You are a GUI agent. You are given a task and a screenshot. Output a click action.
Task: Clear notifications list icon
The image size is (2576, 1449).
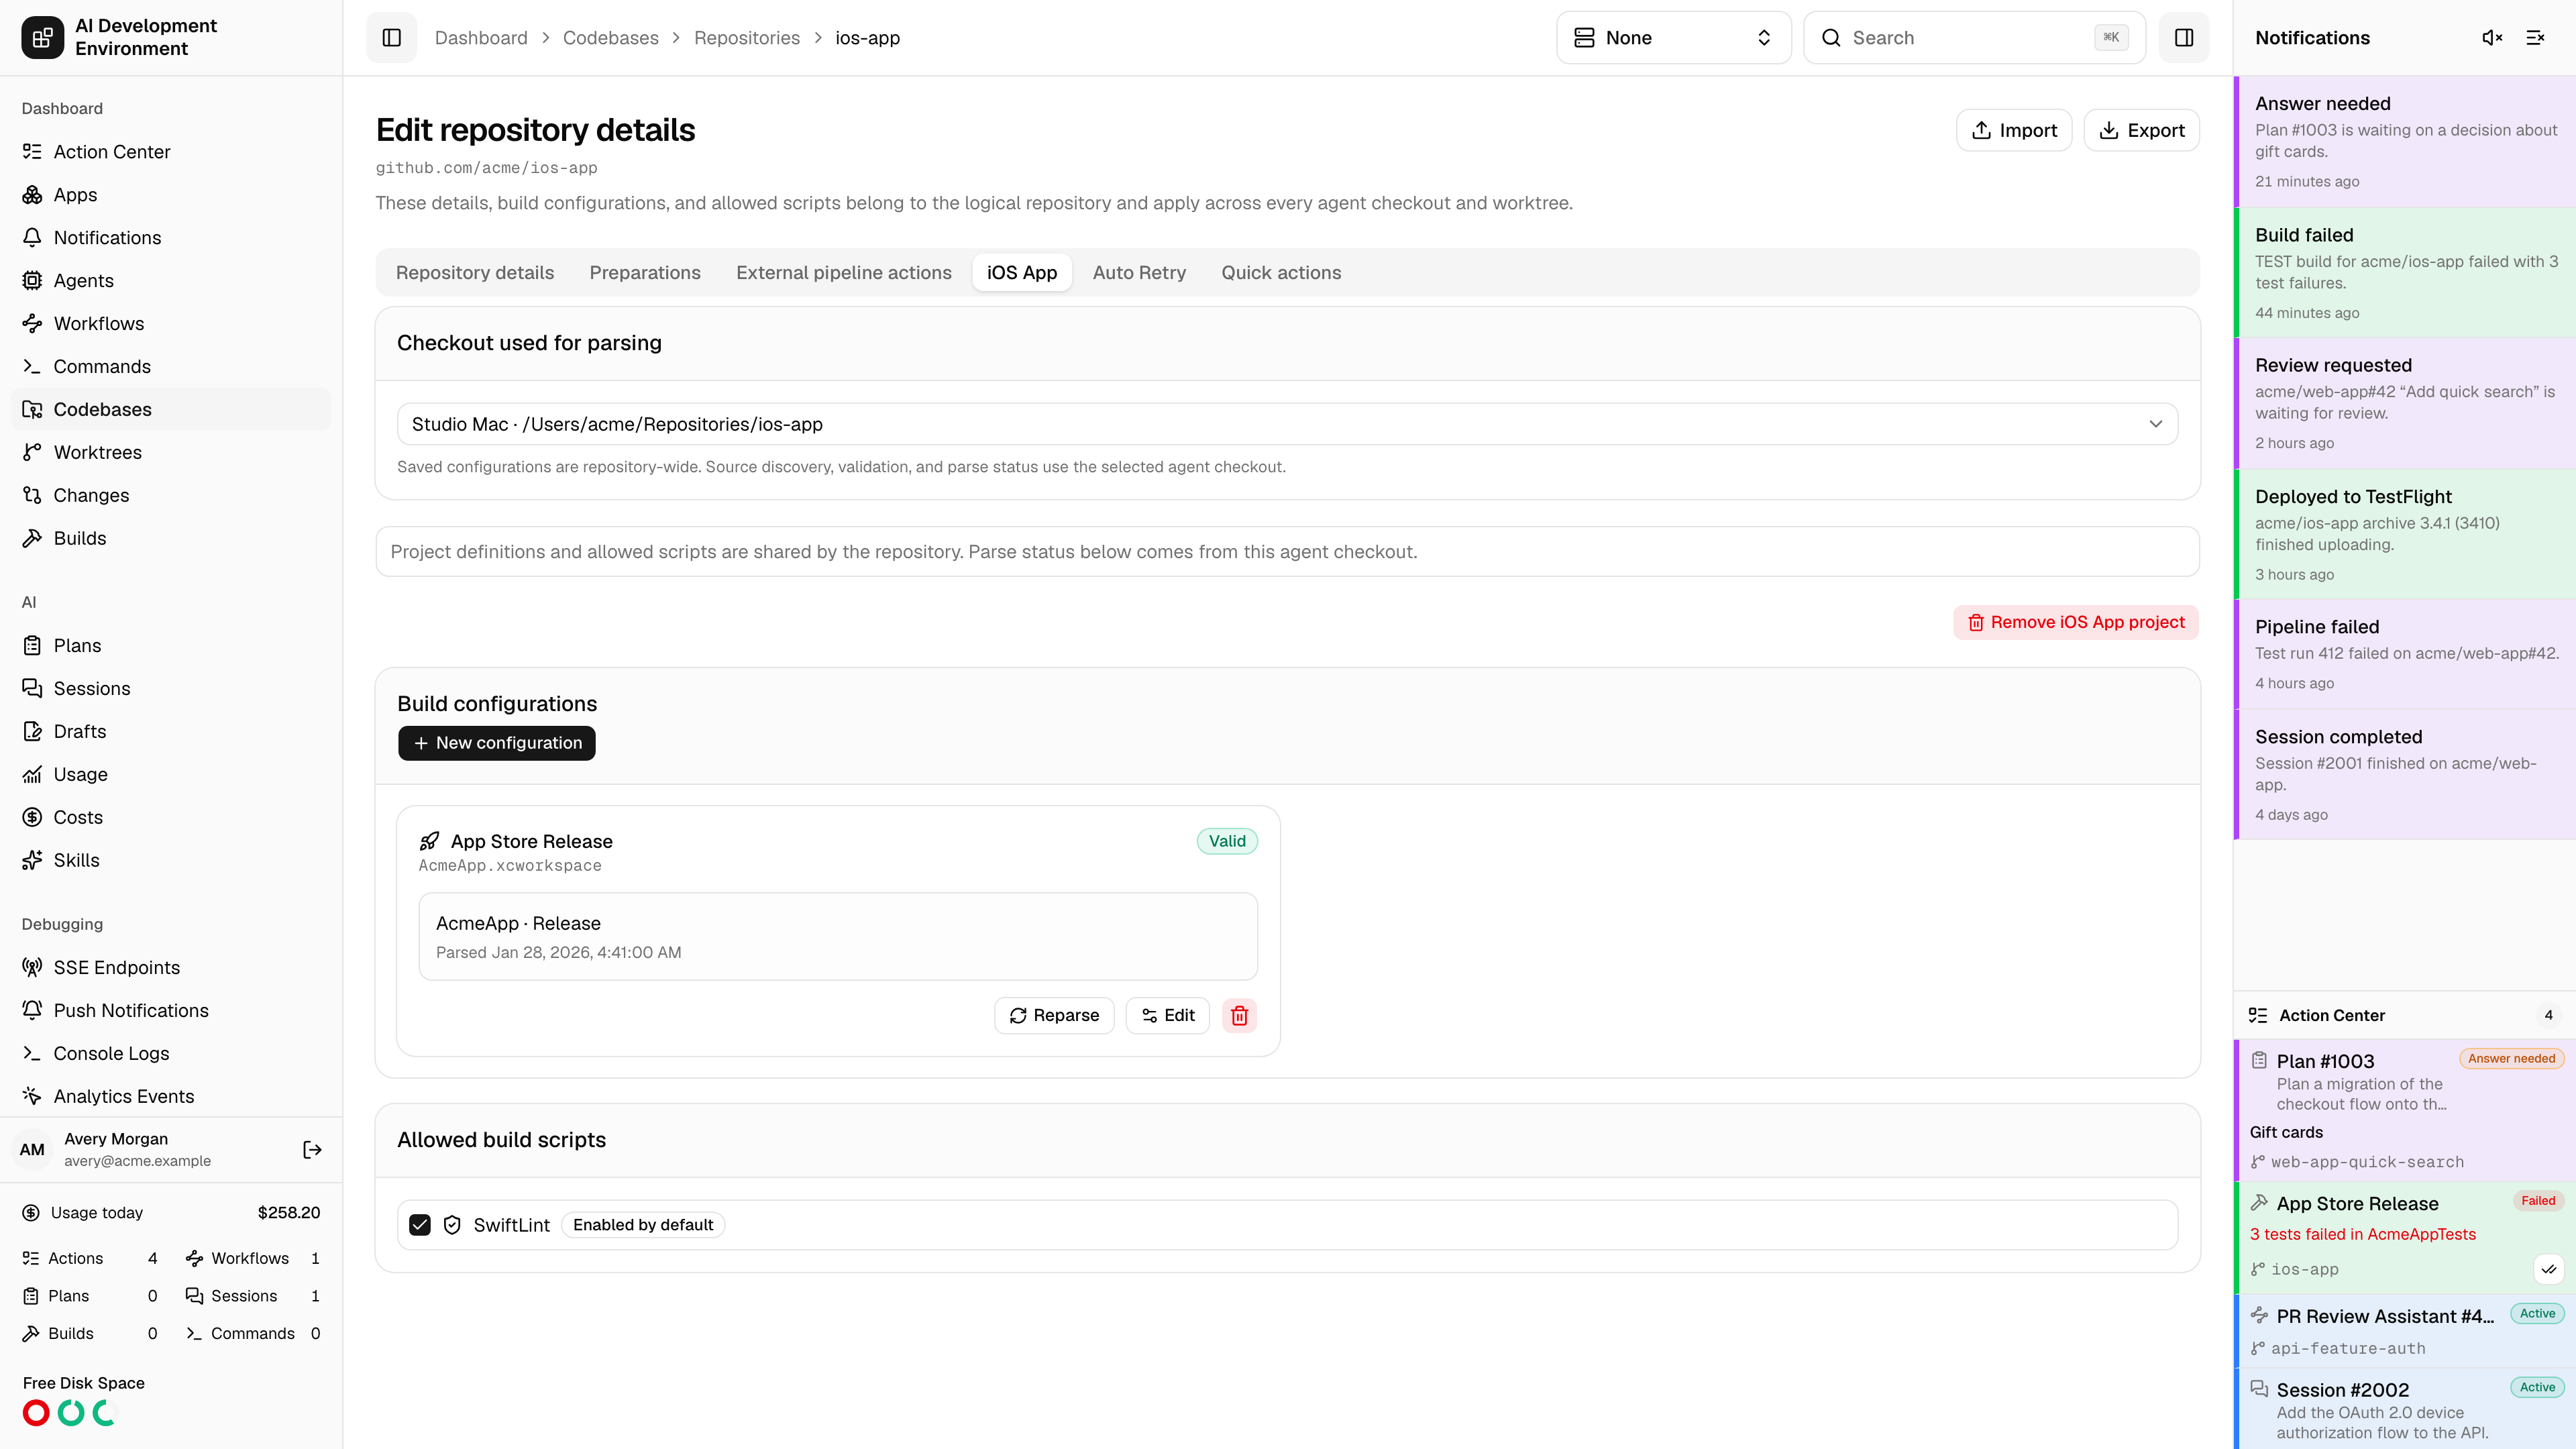coord(2536,38)
